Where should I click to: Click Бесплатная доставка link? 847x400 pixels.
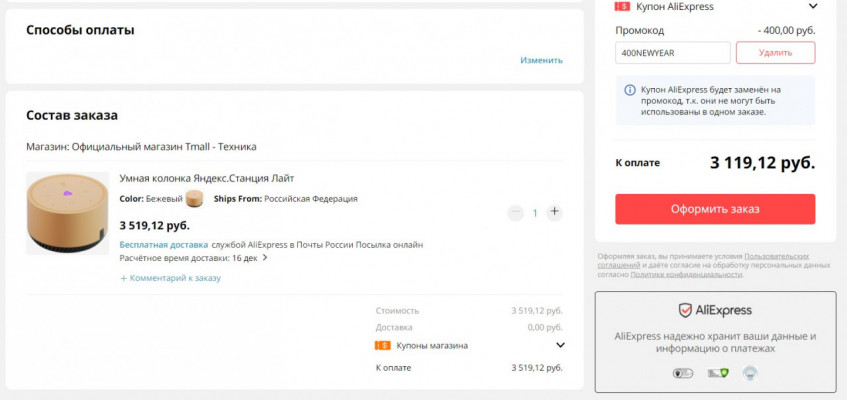click(164, 245)
